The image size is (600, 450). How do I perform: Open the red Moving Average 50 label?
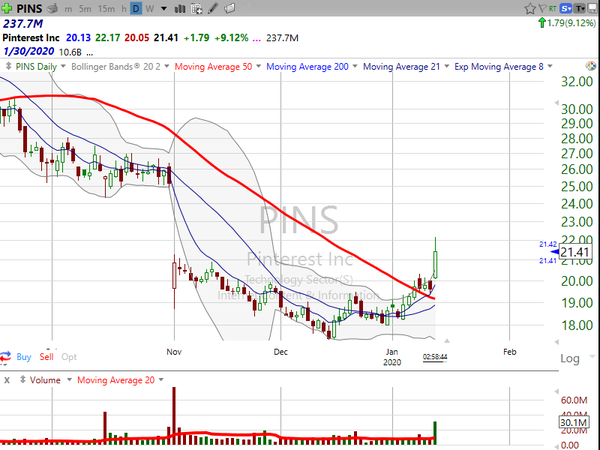pyautogui.click(x=213, y=67)
